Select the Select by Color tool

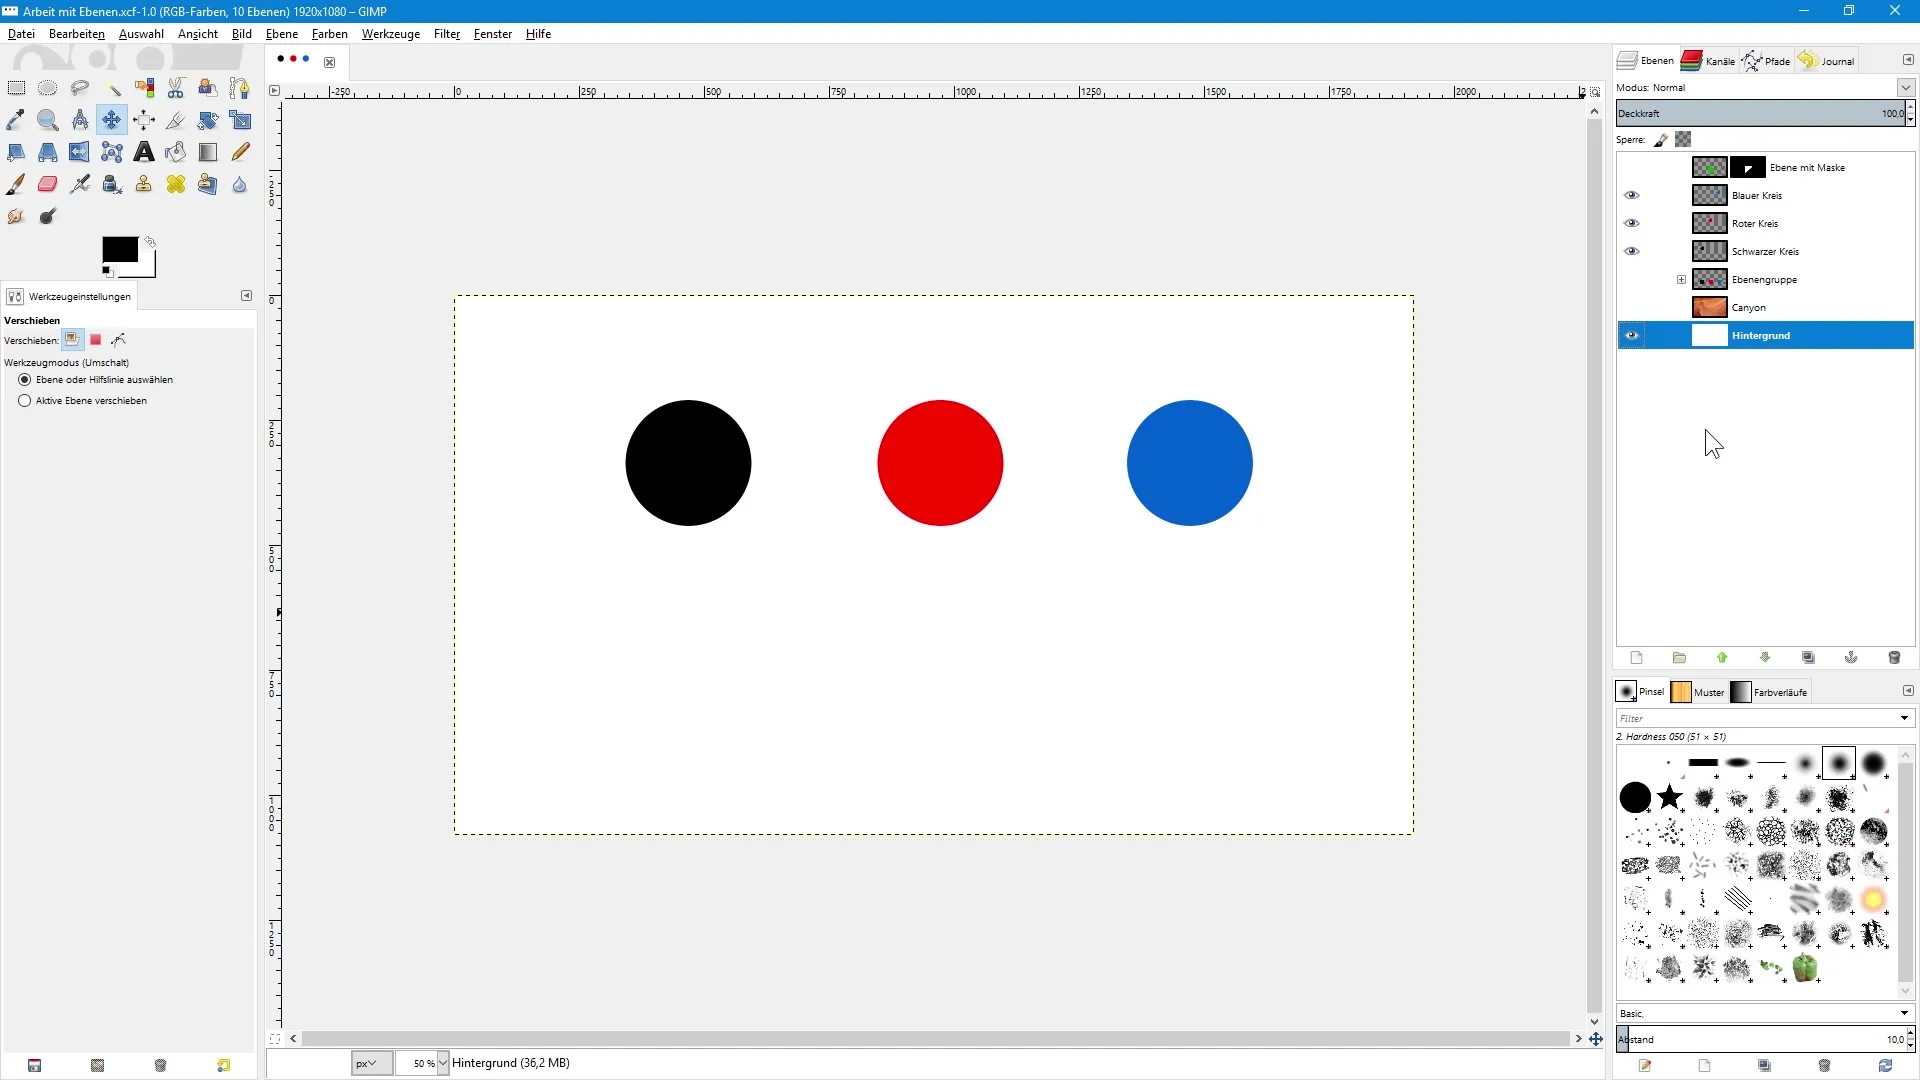144,88
